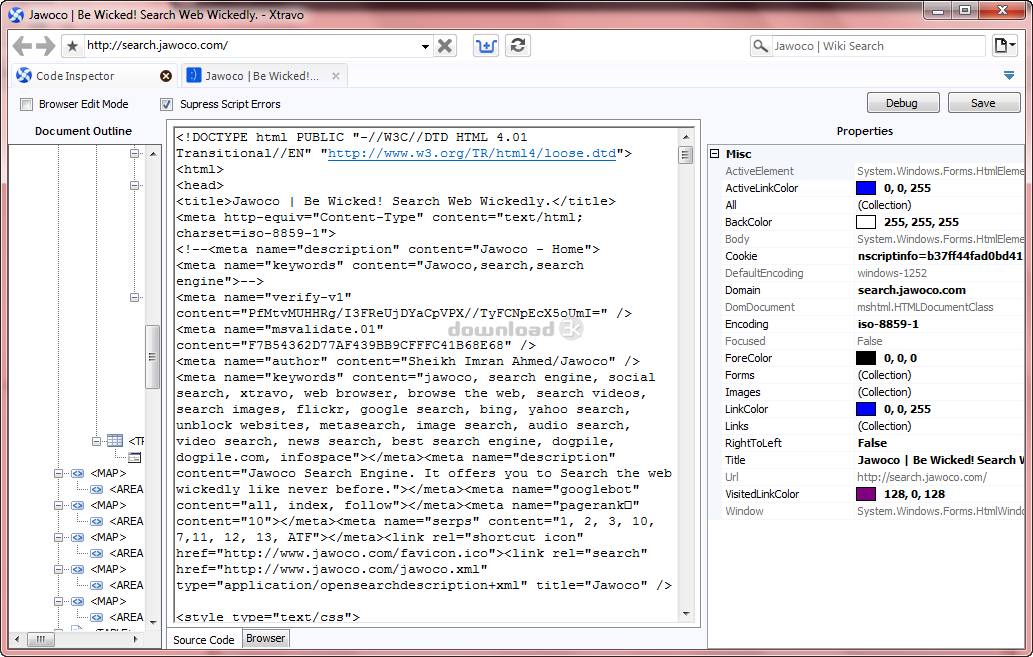Switch to the Browser view tab
The width and height of the screenshot is (1033, 657).
click(x=265, y=638)
